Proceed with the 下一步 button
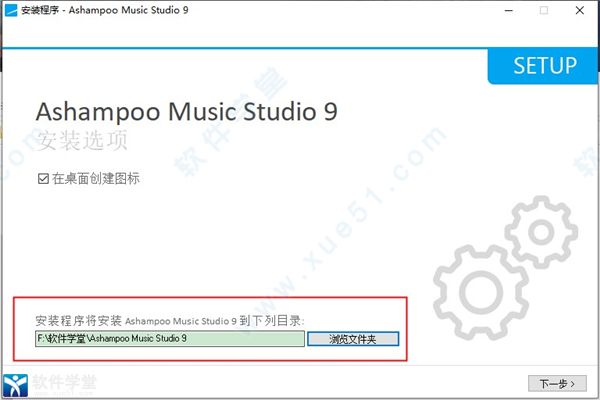The width and height of the screenshot is (600, 400). click(557, 384)
